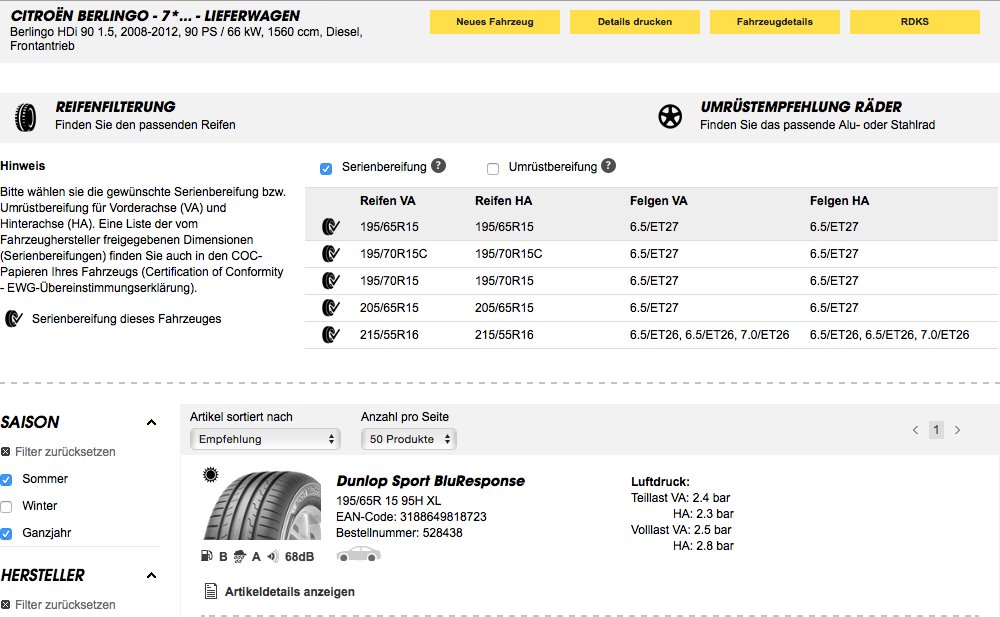
Task: Click the Neues Fahrzeug button
Action: pyautogui.click(x=495, y=22)
